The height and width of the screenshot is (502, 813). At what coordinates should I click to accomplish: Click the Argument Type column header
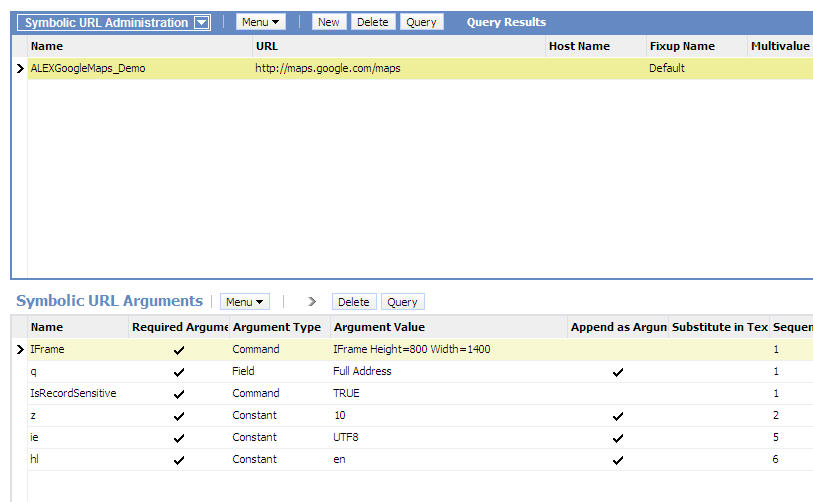coord(280,327)
